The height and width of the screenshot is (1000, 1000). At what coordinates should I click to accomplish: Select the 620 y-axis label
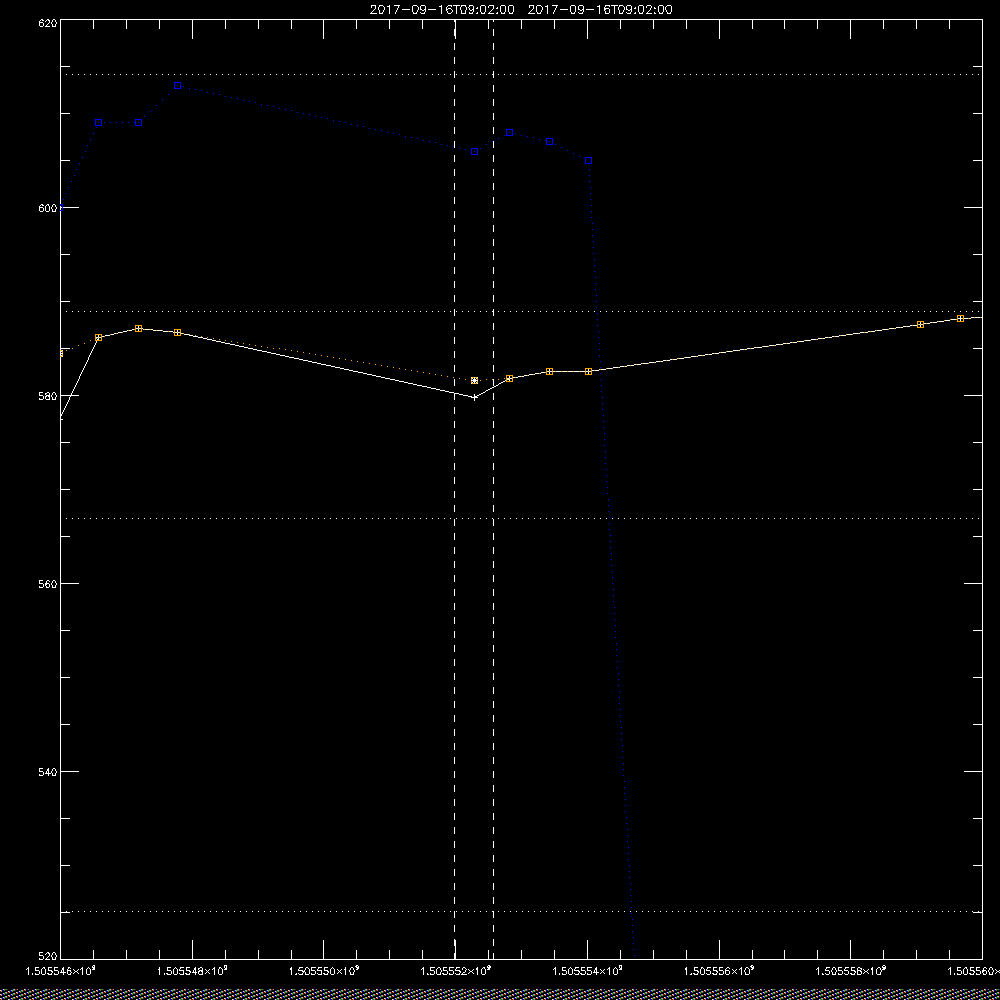pyautogui.click(x=48, y=22)
